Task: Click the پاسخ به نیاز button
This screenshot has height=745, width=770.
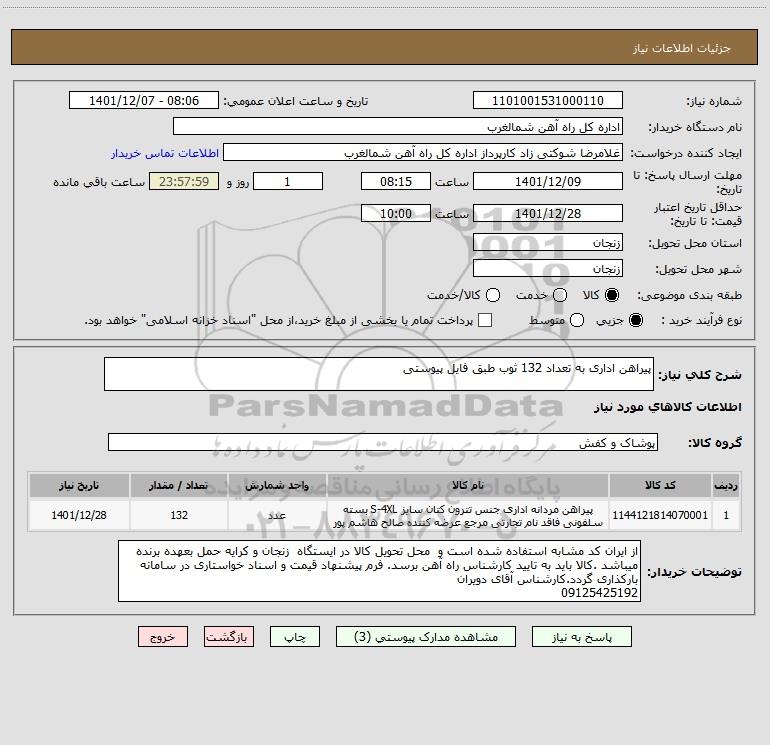Action: click(581, 637)
